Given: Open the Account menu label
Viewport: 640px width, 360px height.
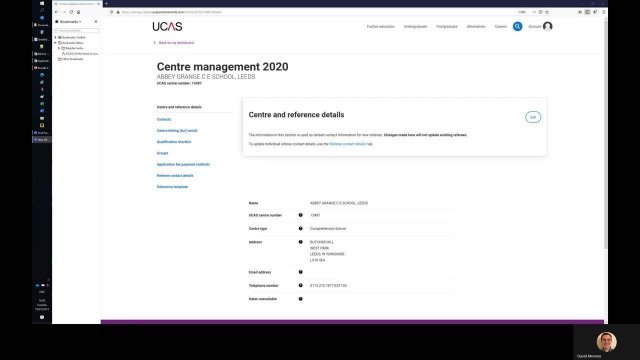Looking at the screenshot, I should 534,27.
